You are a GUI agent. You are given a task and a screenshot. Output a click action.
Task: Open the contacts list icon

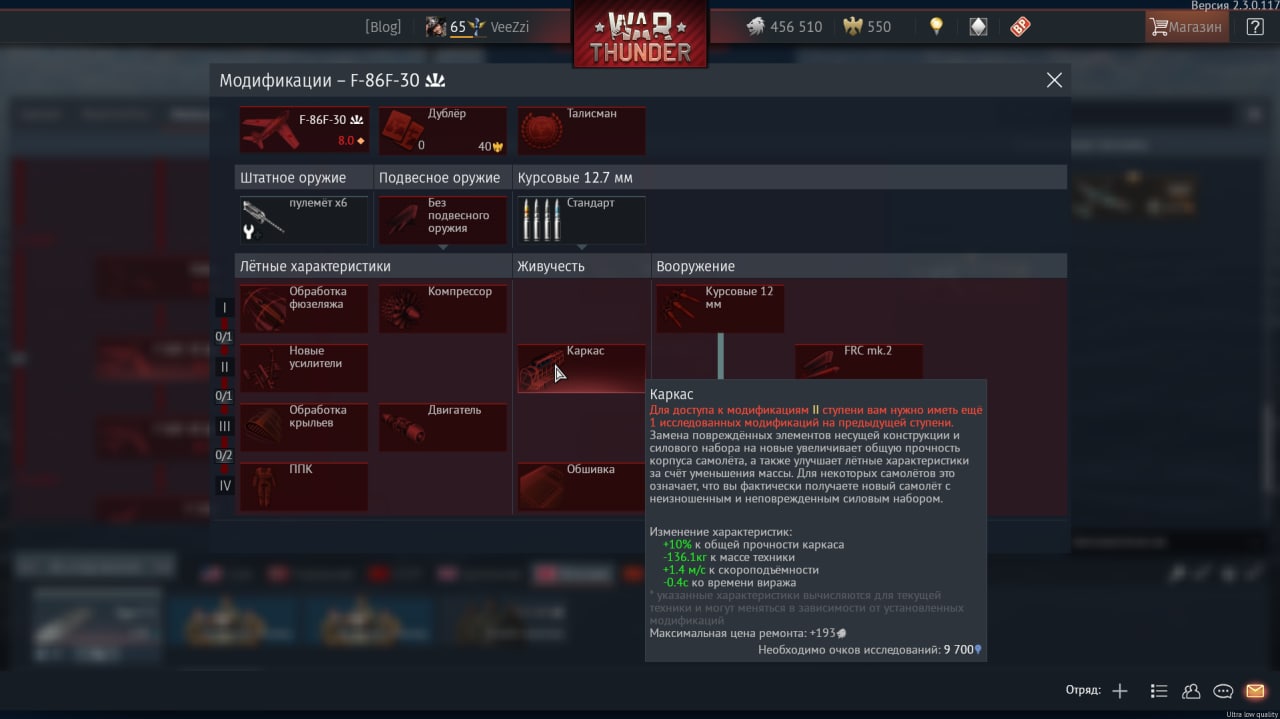coord(1159,691)
